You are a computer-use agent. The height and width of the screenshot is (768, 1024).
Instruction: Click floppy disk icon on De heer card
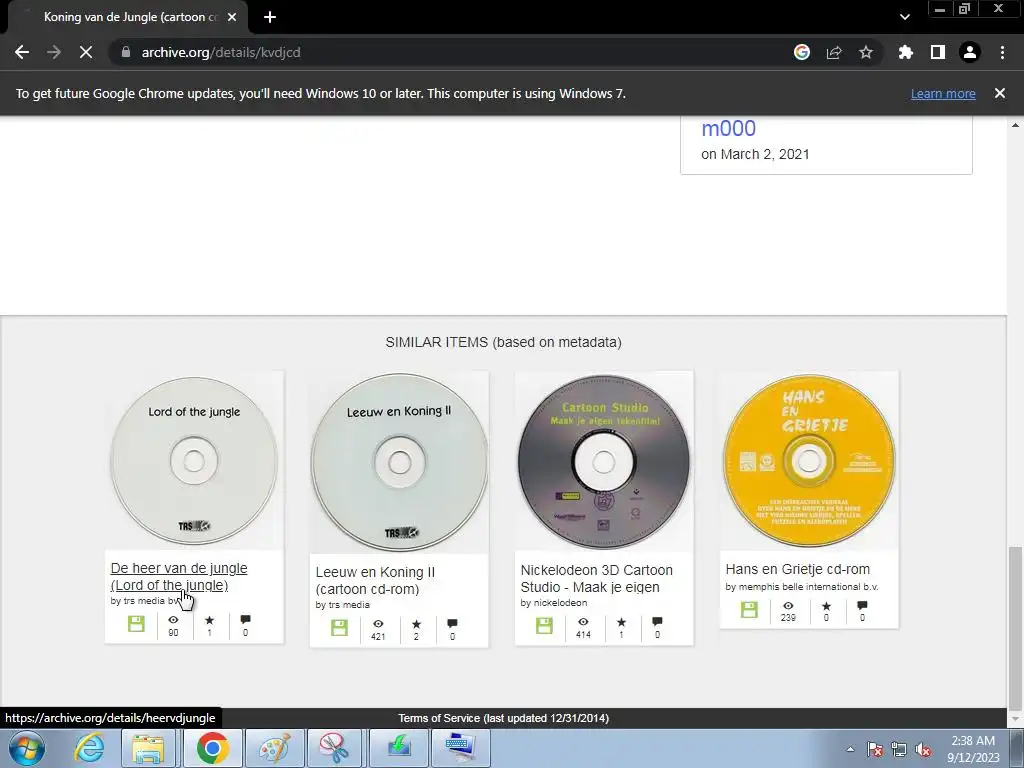(x=136, y=624)
